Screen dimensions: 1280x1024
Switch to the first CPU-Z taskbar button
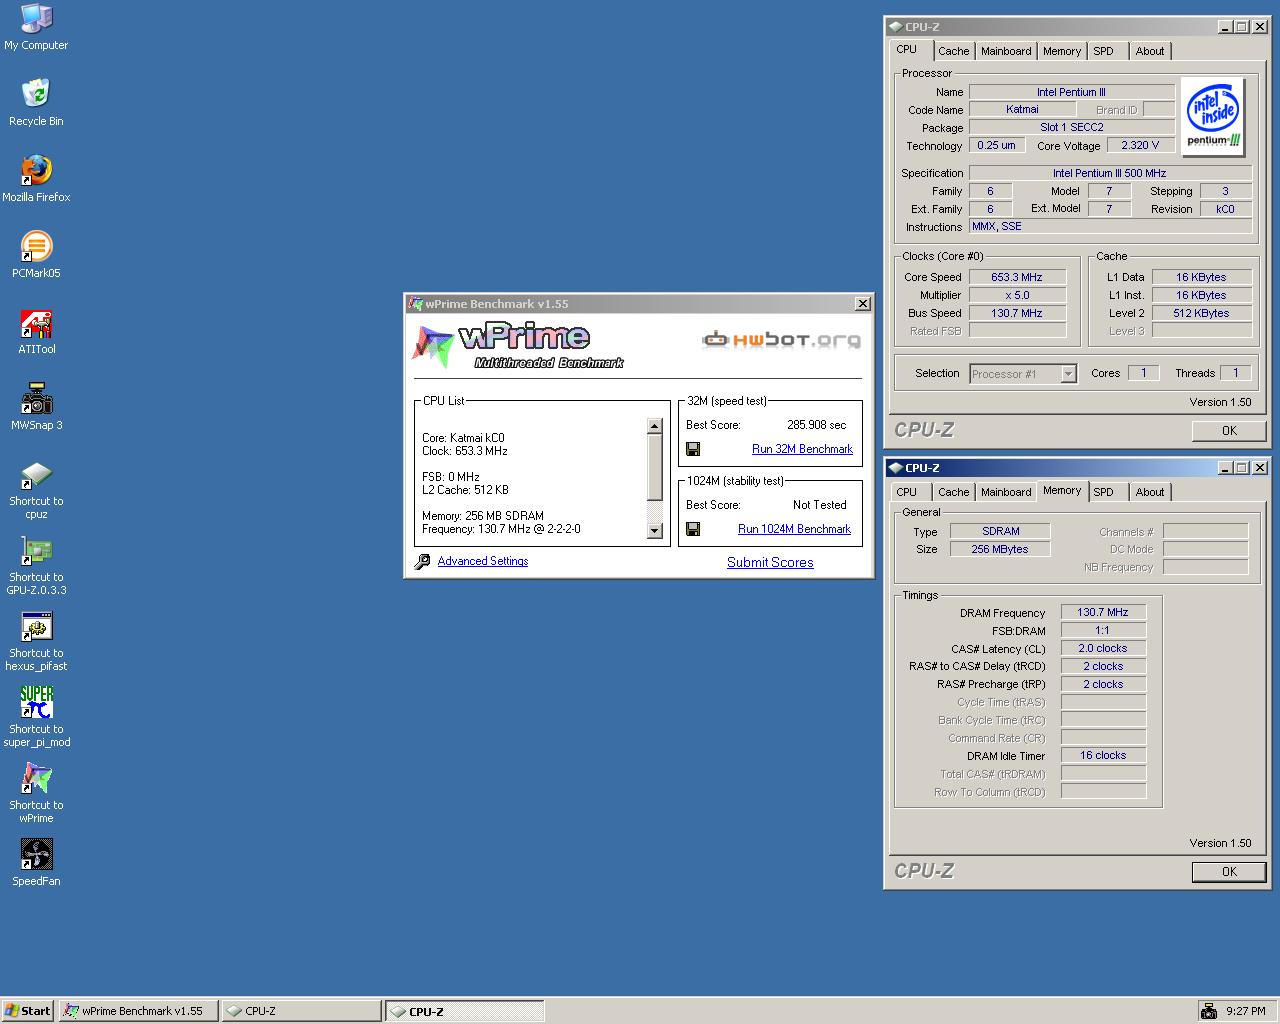pyautogui.click(x=301, y=1011)
